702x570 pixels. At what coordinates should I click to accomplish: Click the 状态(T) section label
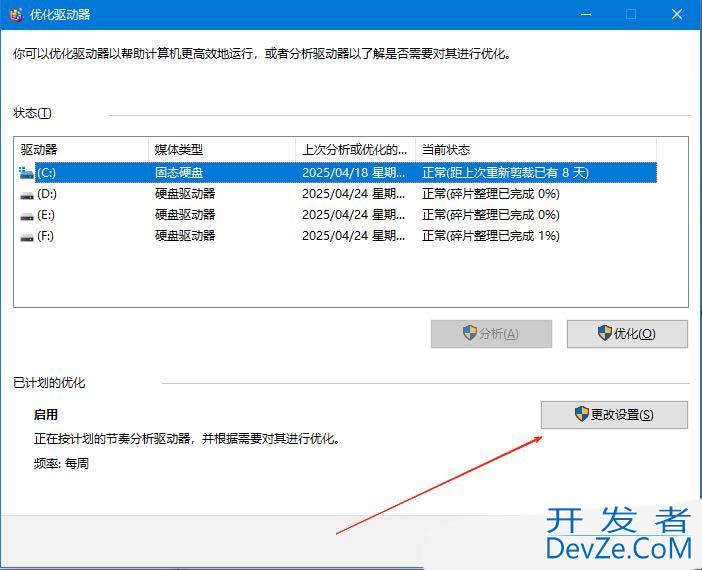point(32,113)
